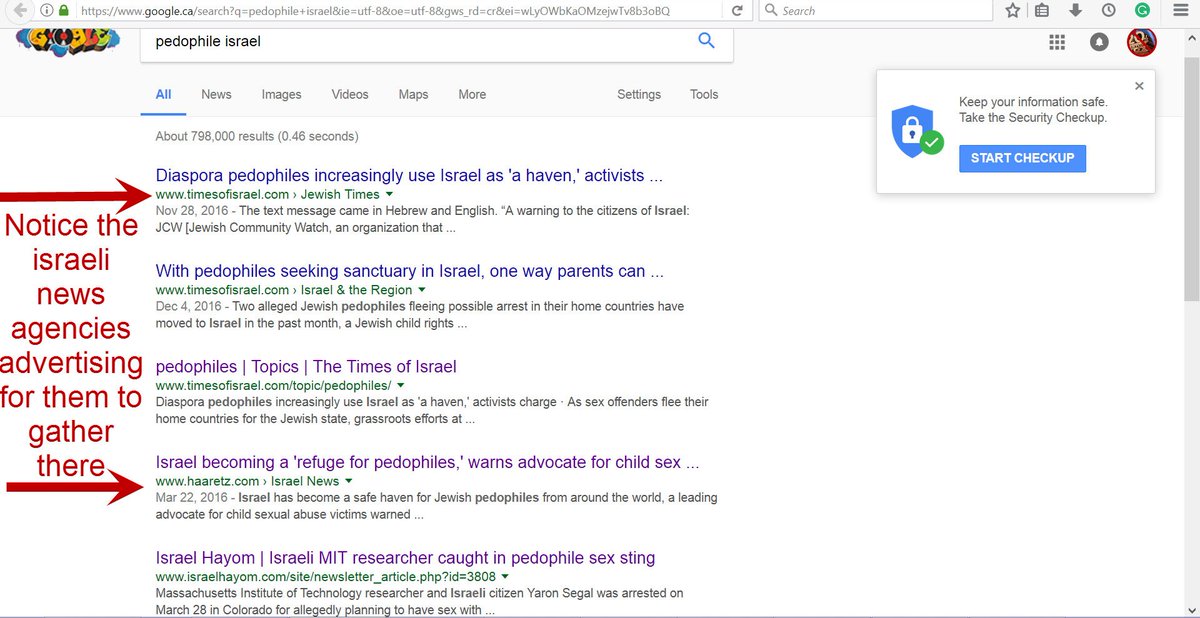Click the green Grammarly extension icon
1200x618 pixels.
(x=1142, y=11)
